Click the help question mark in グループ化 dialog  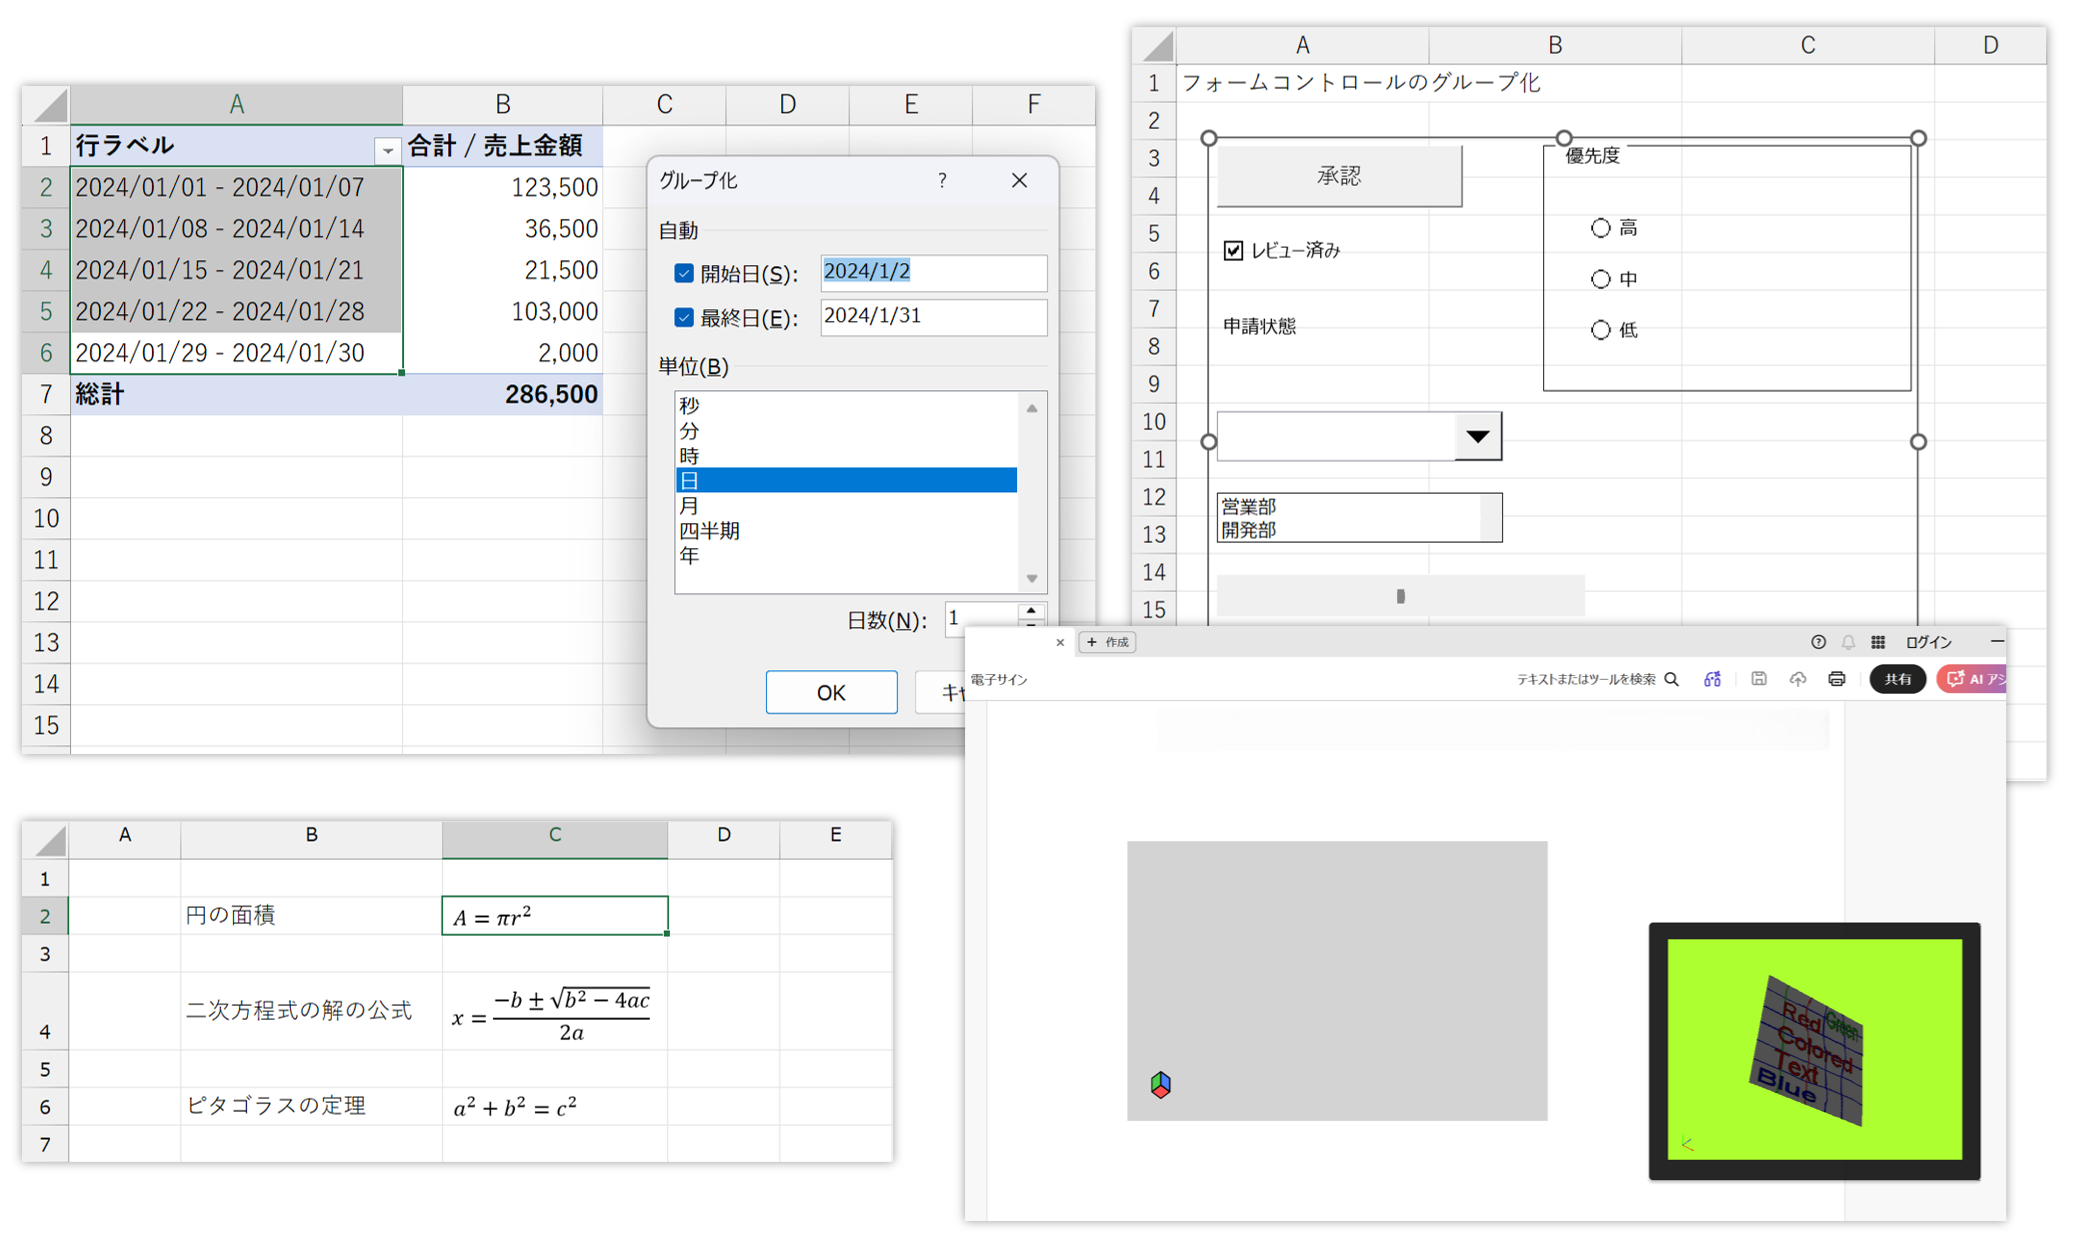pyautogui.click(x=942, y=180)
